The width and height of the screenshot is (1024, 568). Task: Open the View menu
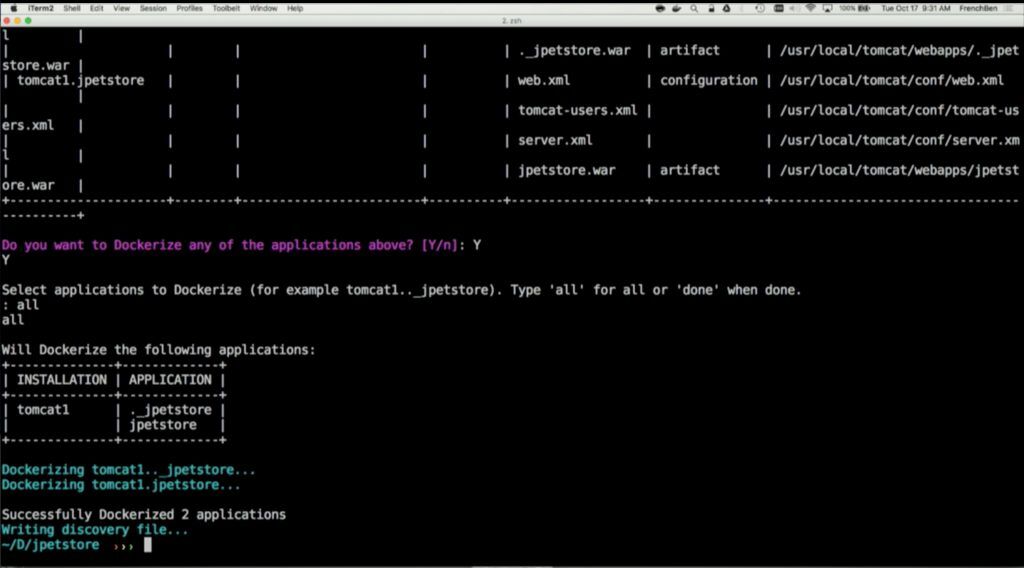(121, 8)
